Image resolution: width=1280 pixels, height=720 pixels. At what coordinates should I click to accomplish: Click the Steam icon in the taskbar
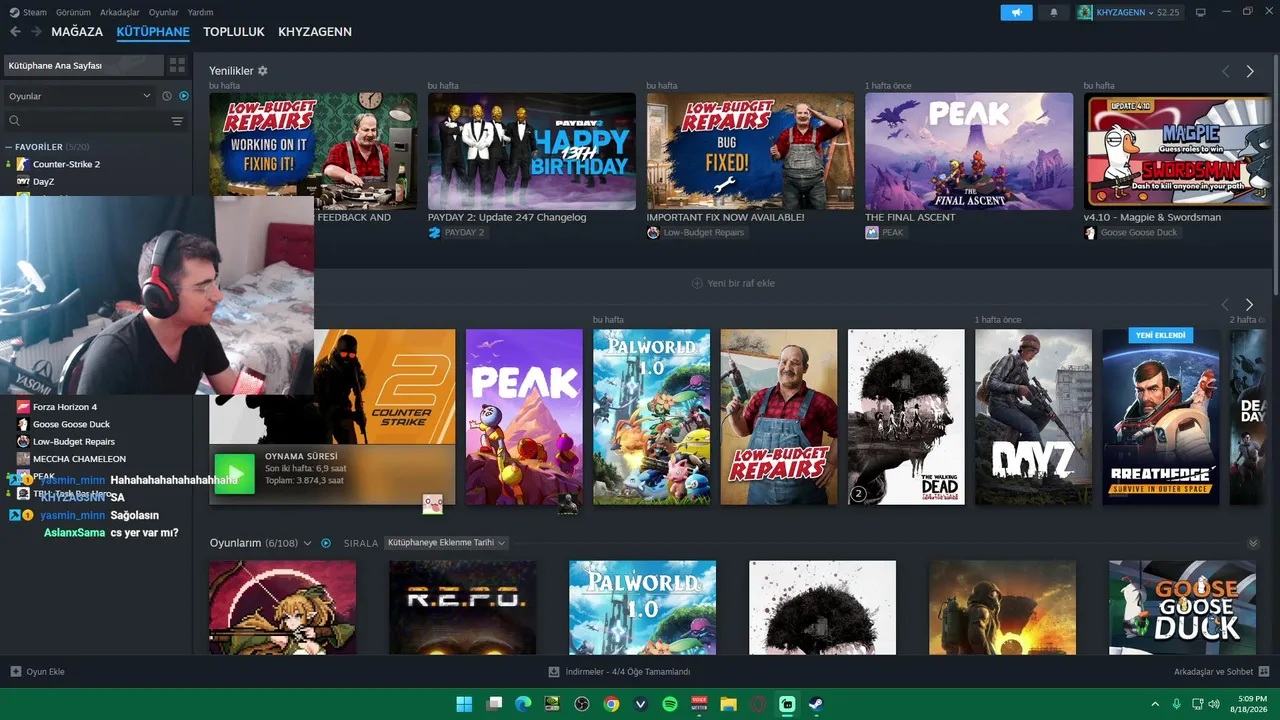816,704
